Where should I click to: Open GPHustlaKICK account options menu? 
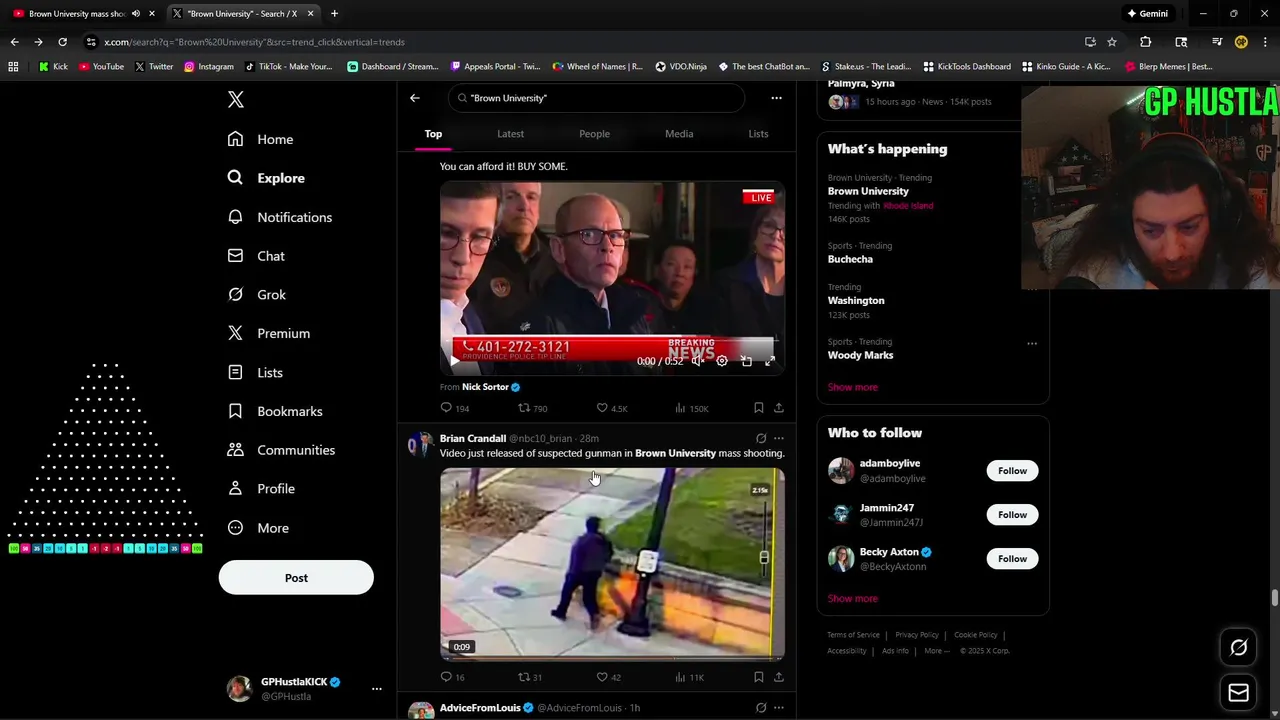point(377,689)
